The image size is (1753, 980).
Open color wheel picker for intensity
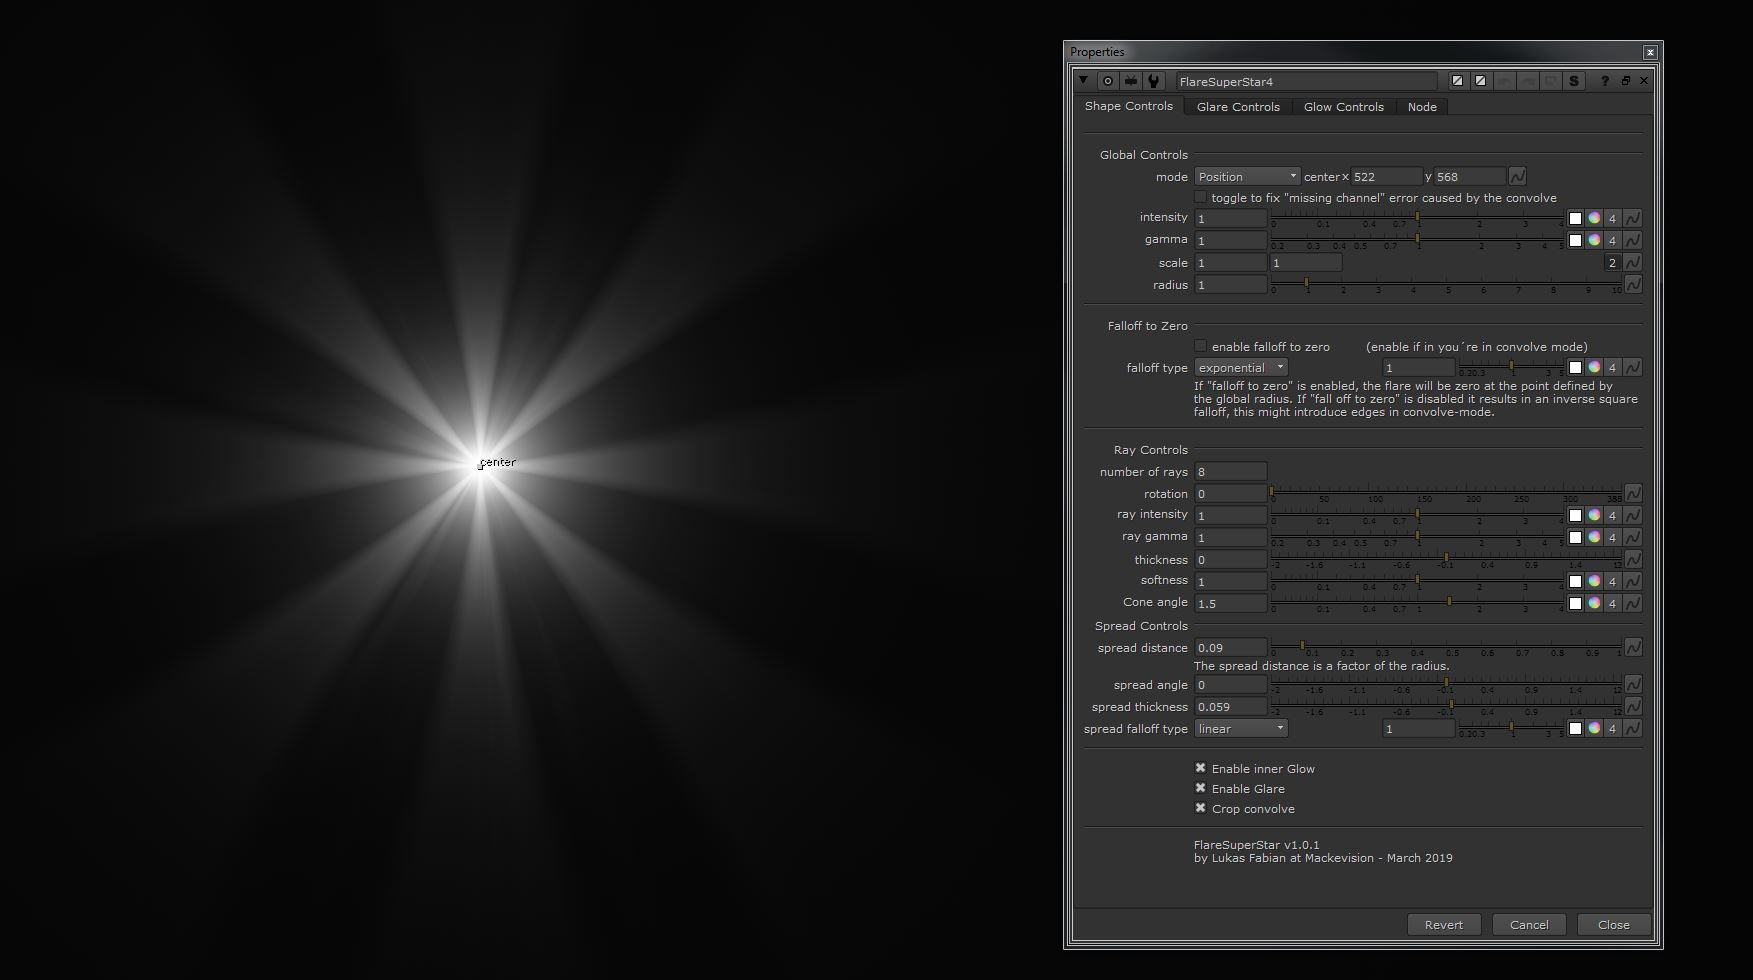tap(1594, 218)
